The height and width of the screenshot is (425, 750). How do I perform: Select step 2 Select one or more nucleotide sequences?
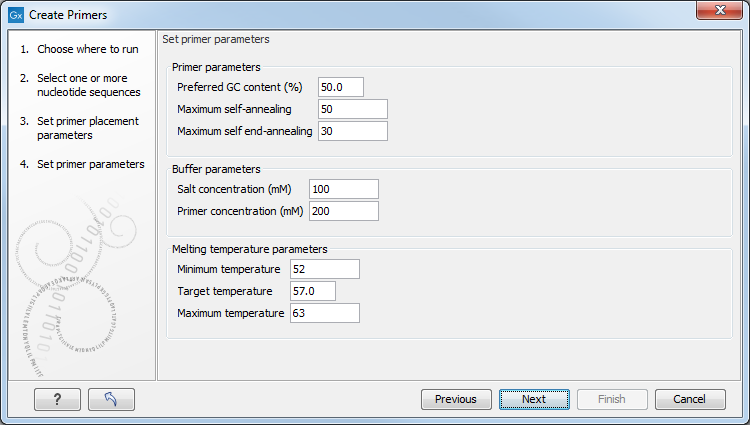click(80, 85)
